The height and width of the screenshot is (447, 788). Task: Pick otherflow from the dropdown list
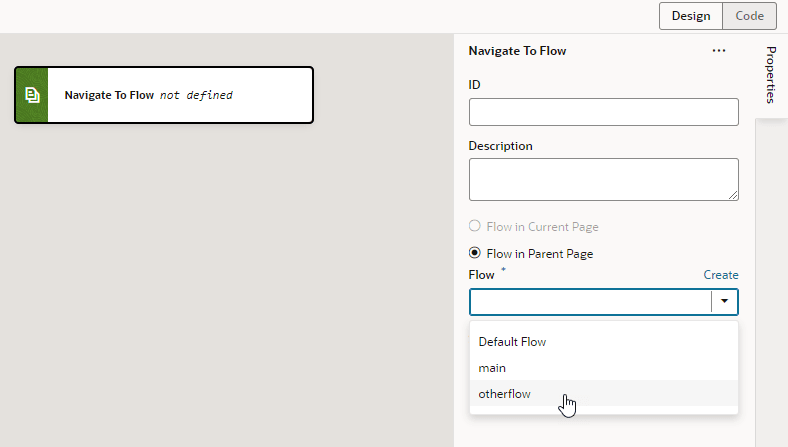pos(505,394)
